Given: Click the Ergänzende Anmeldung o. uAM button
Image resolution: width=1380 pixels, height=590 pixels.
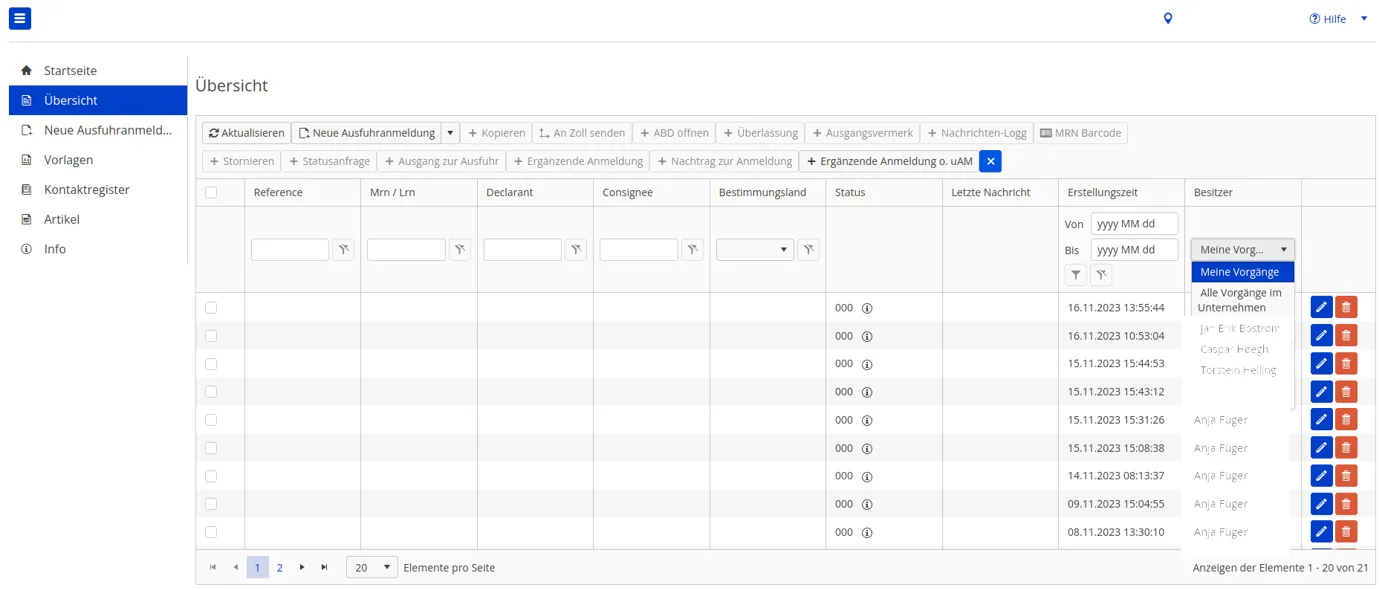Looking at the screenshot, I should click(x=888, y=161).
